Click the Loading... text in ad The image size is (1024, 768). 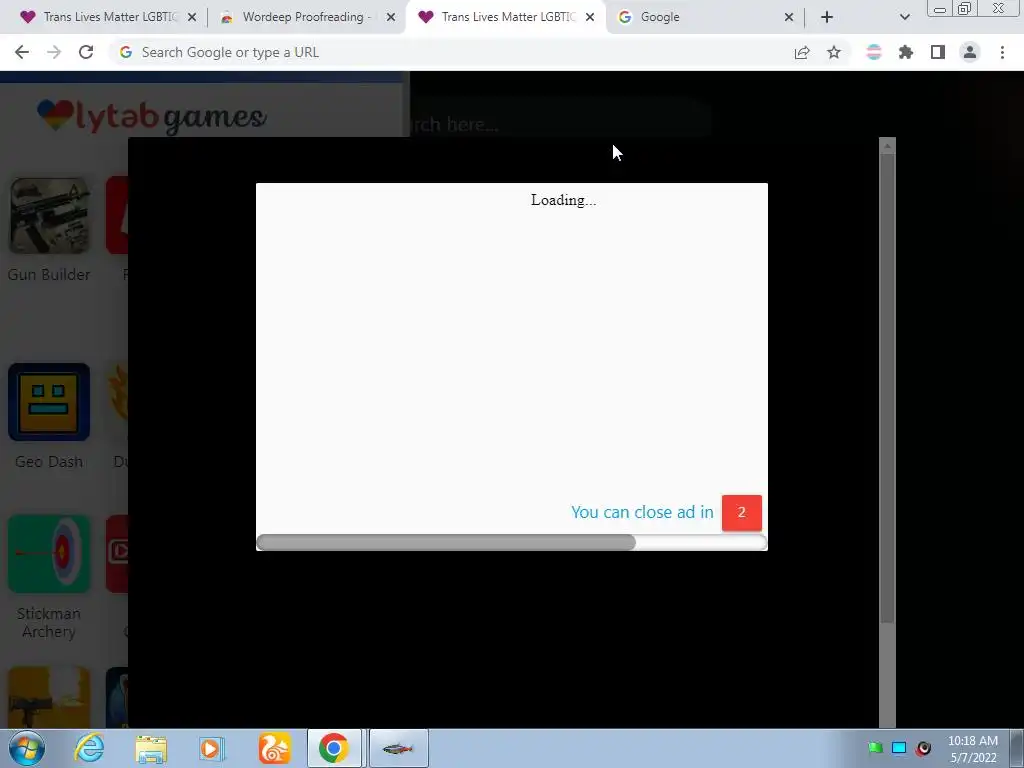pos(563,200)
